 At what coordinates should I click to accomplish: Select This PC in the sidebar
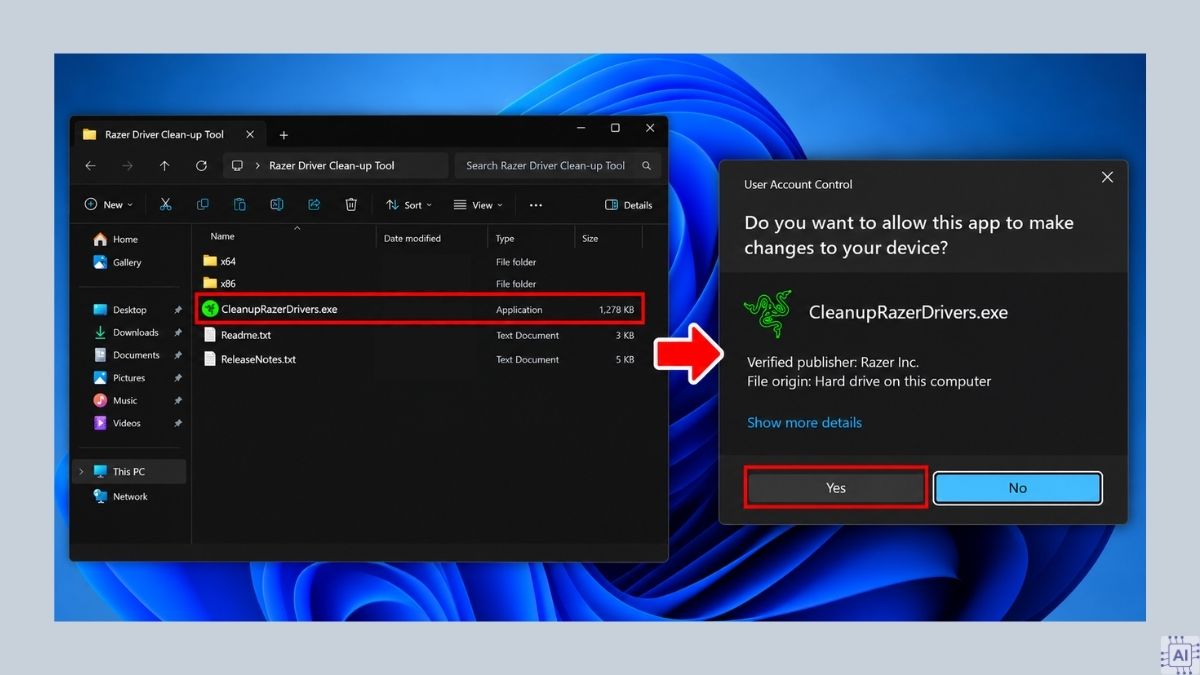coord(130,472)
